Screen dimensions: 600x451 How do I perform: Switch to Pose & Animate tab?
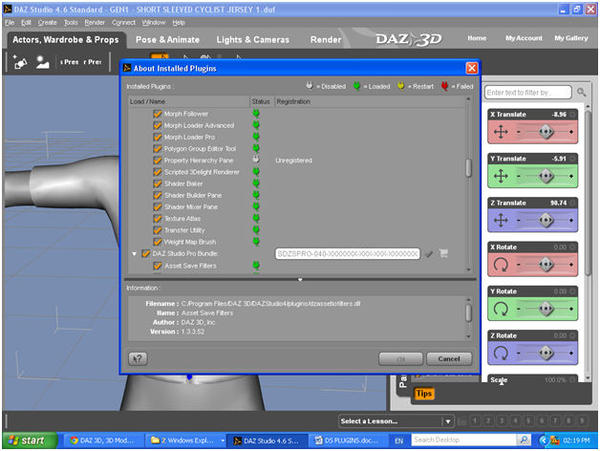[168, 40]
